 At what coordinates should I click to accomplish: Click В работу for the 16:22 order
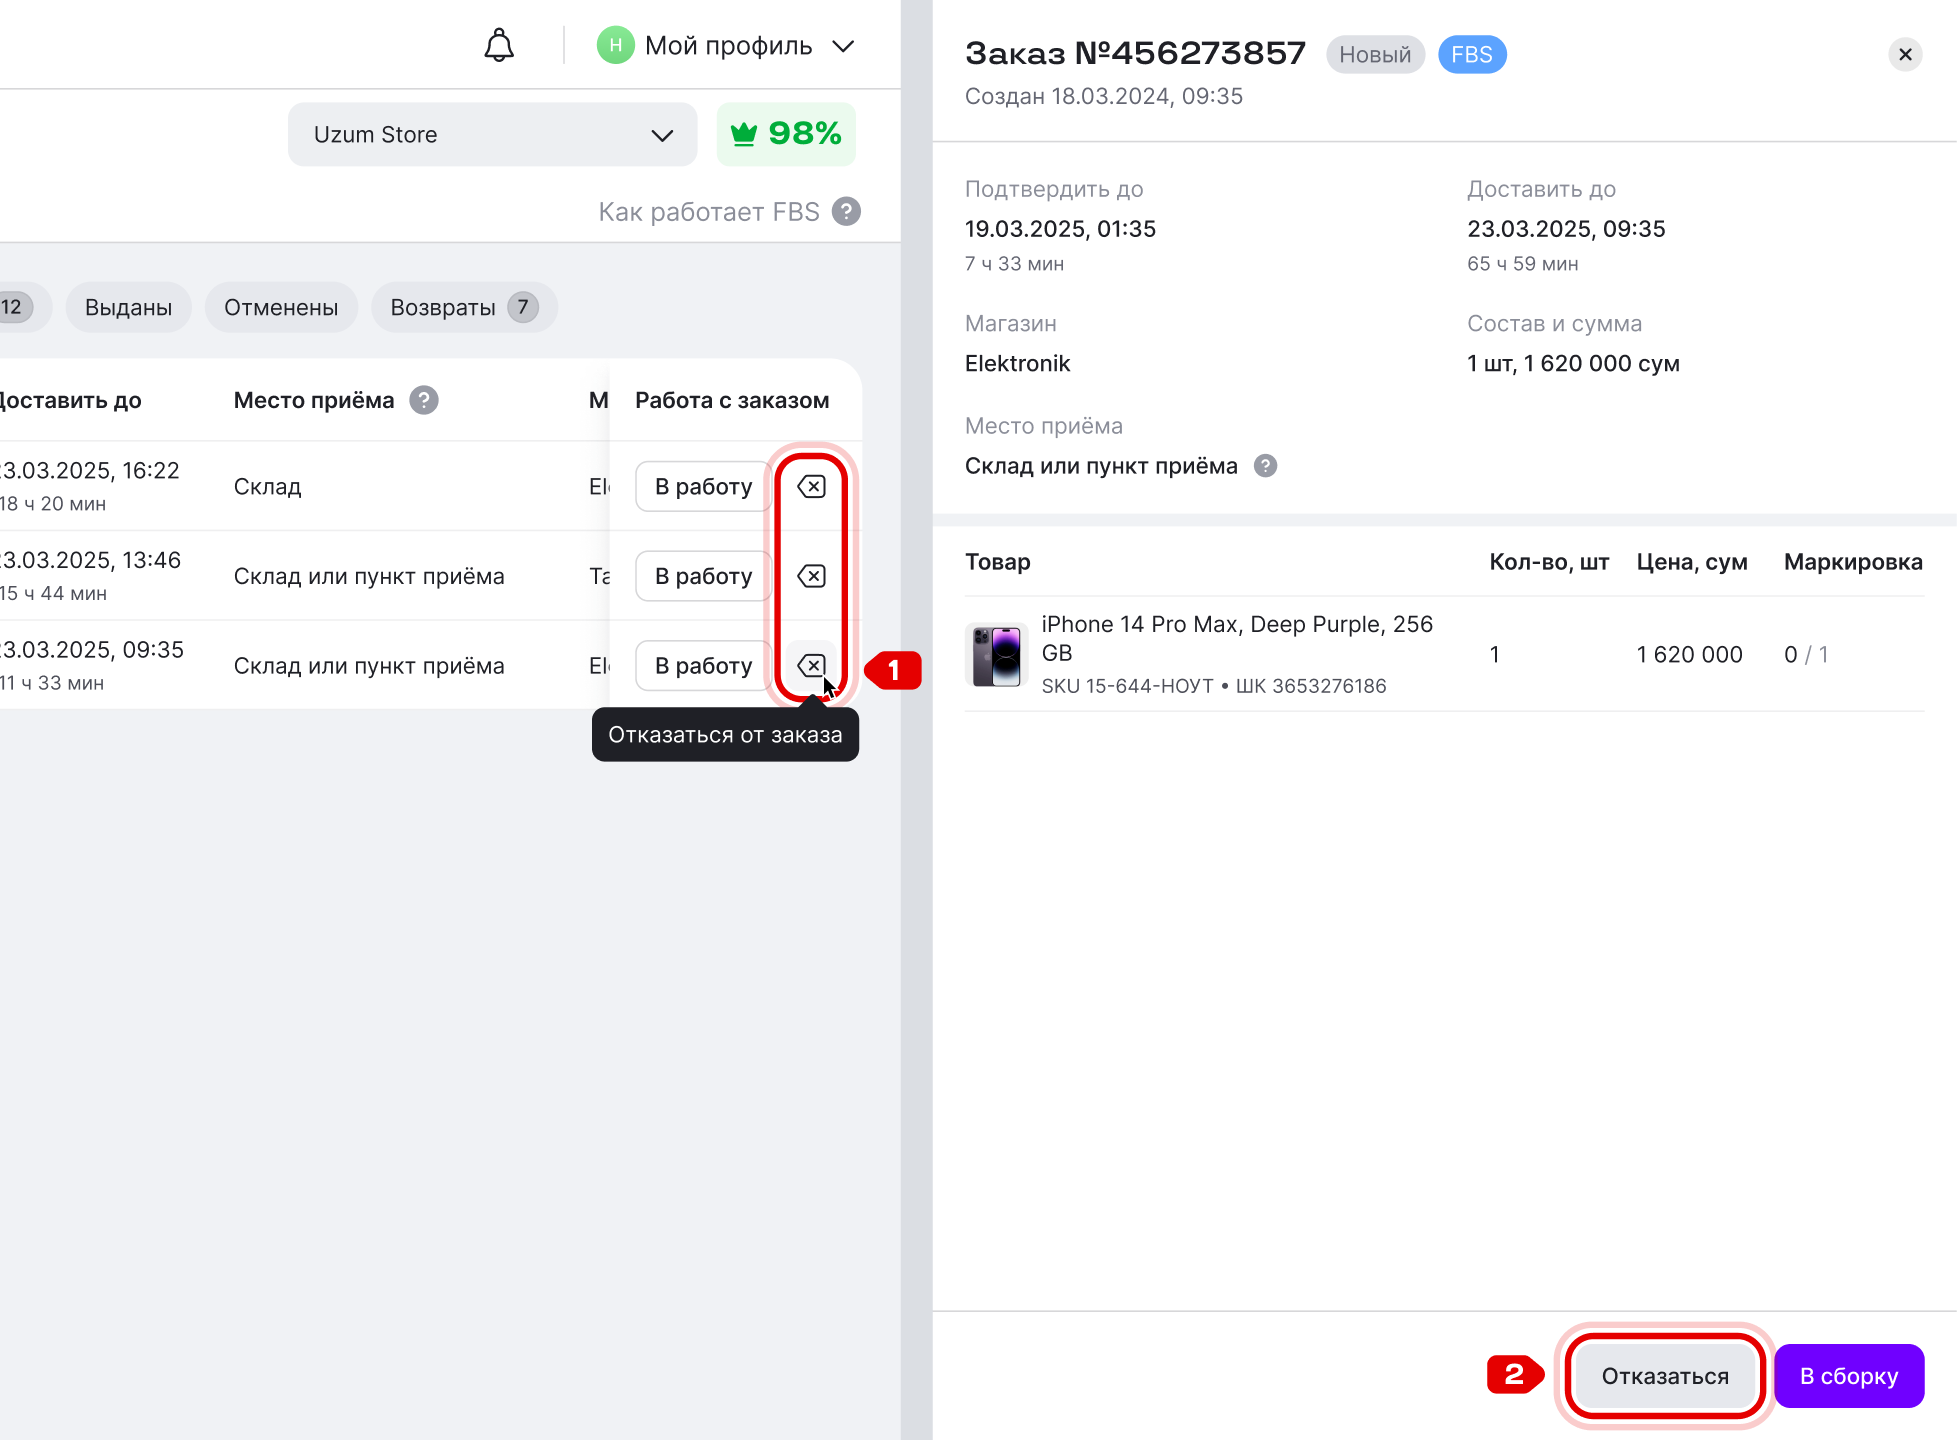(x=703, y=486)
